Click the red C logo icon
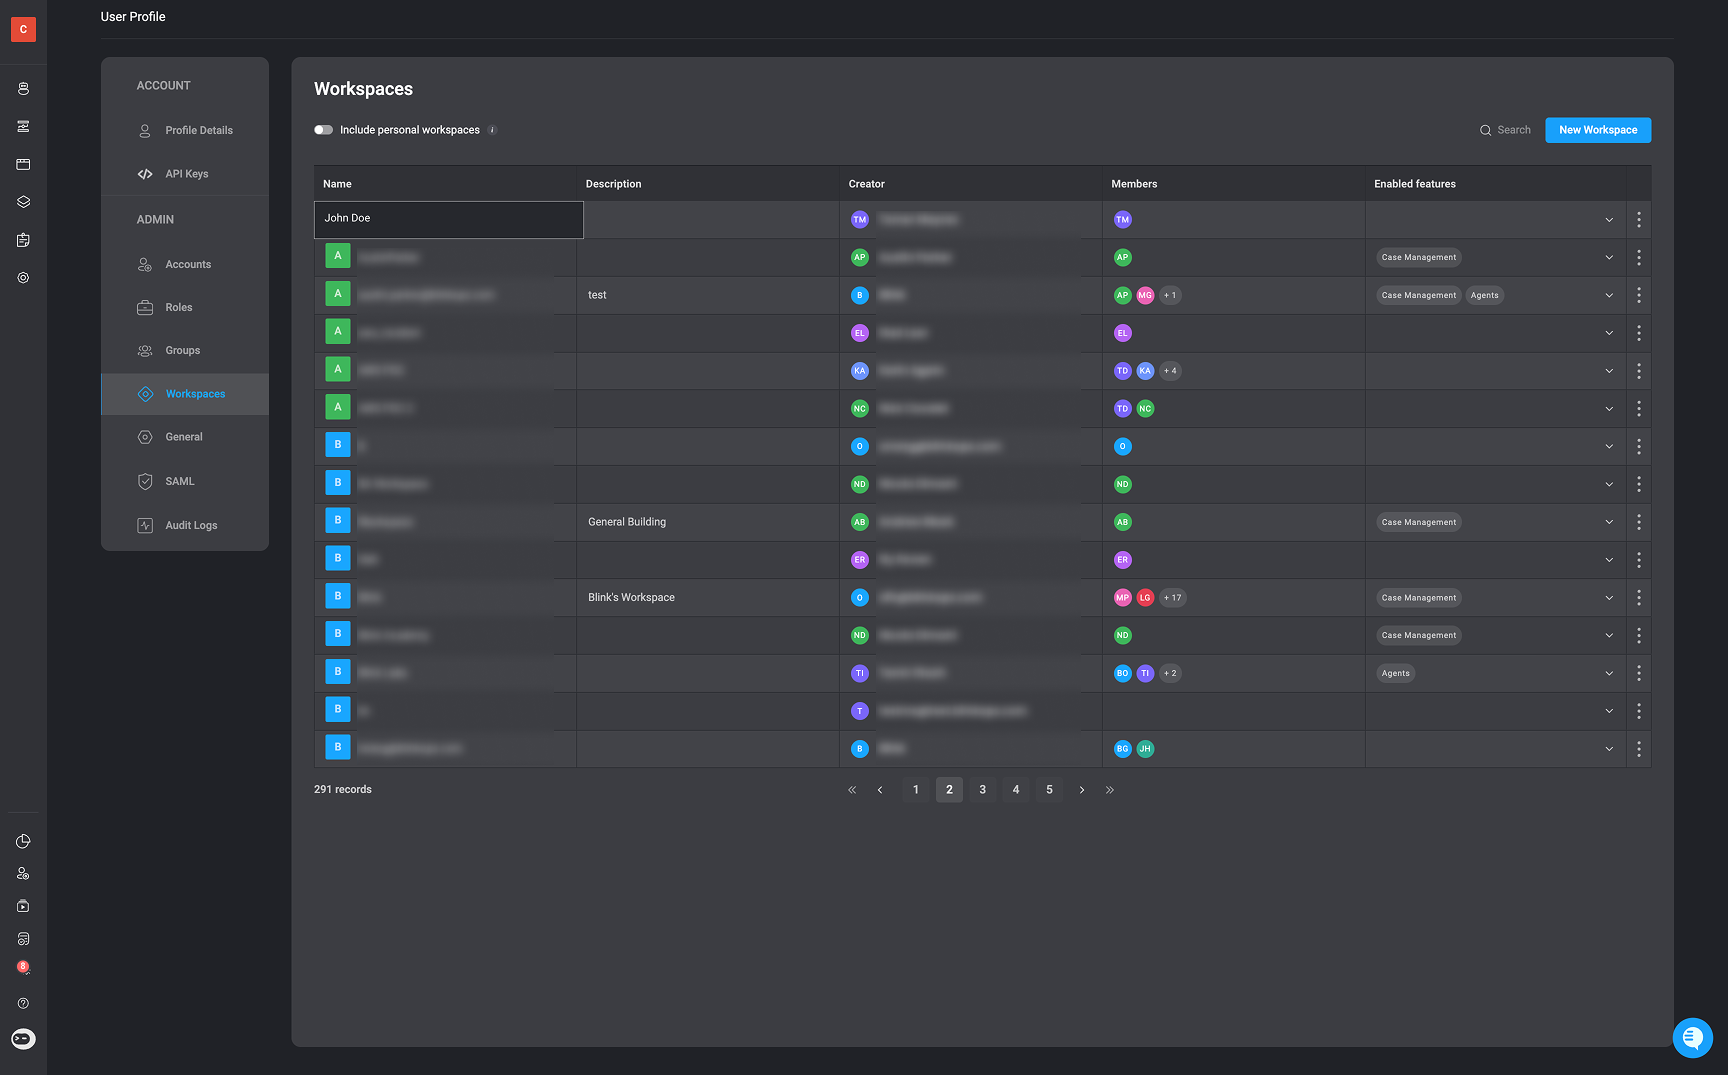 (23, 29)
